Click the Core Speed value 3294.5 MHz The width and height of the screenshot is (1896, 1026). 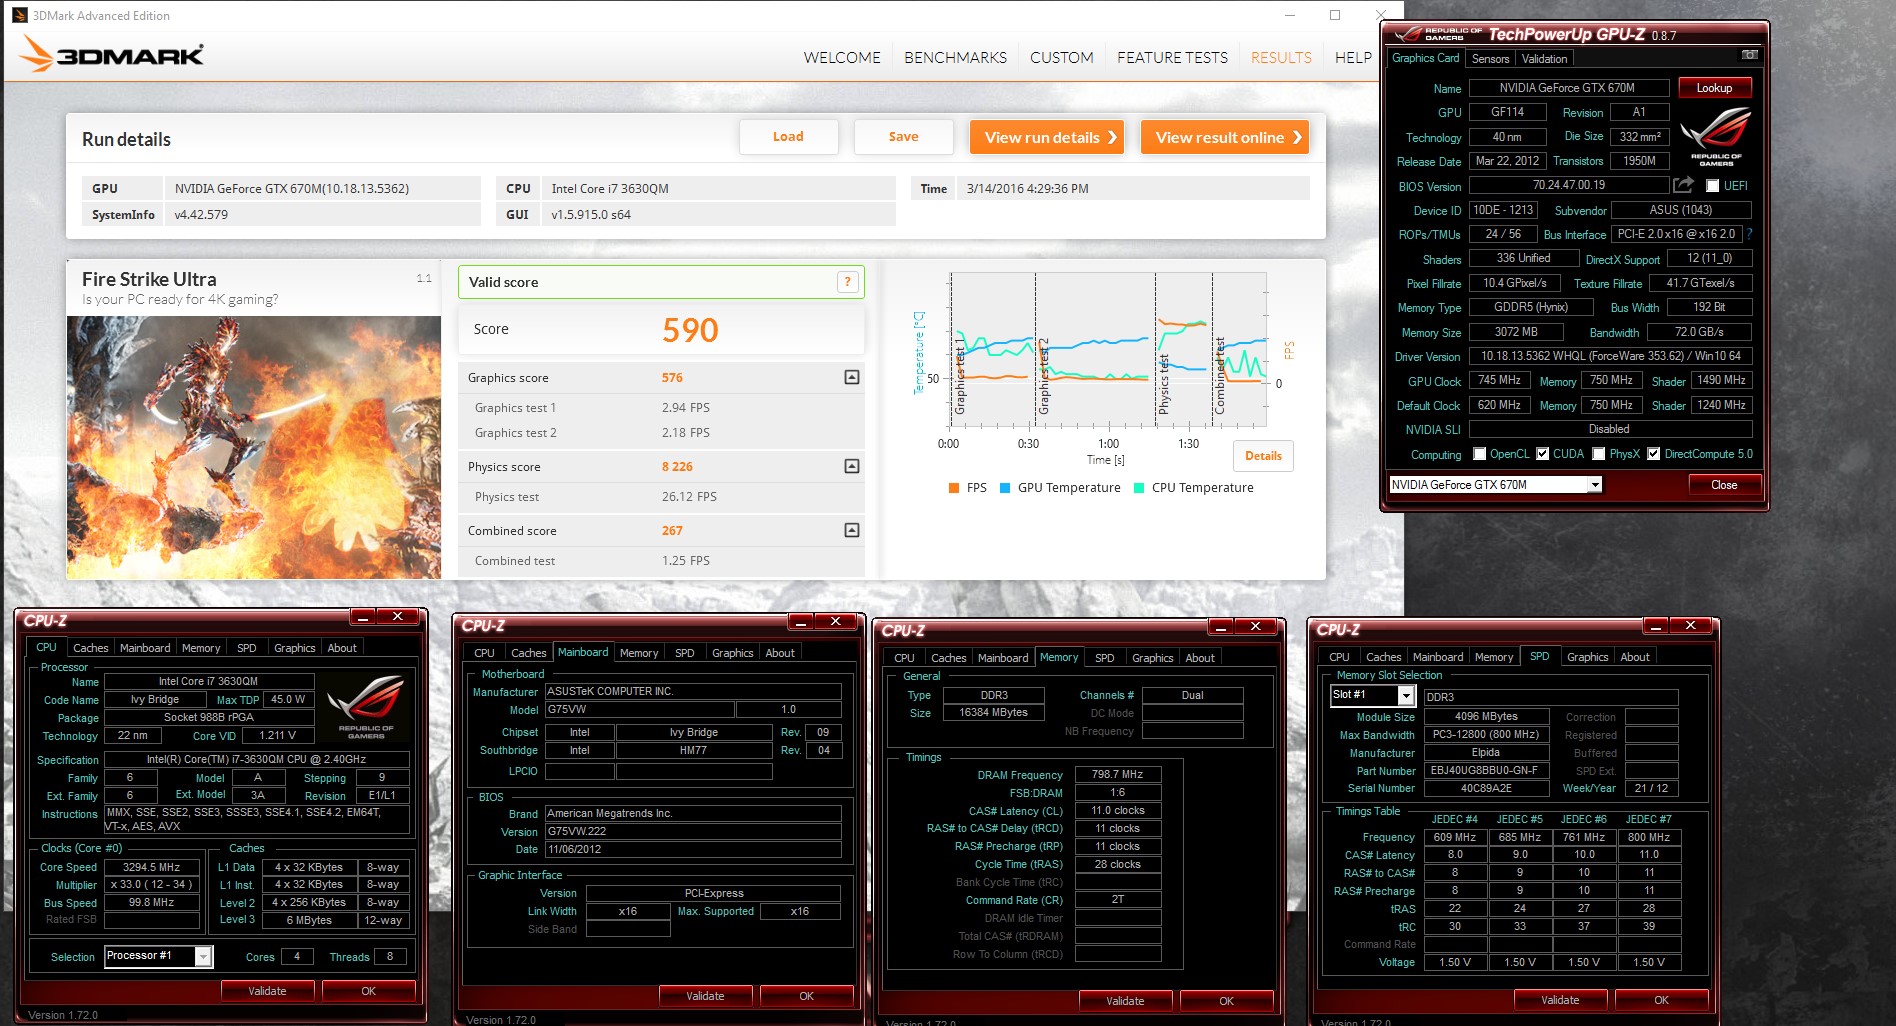click(152, 867)
